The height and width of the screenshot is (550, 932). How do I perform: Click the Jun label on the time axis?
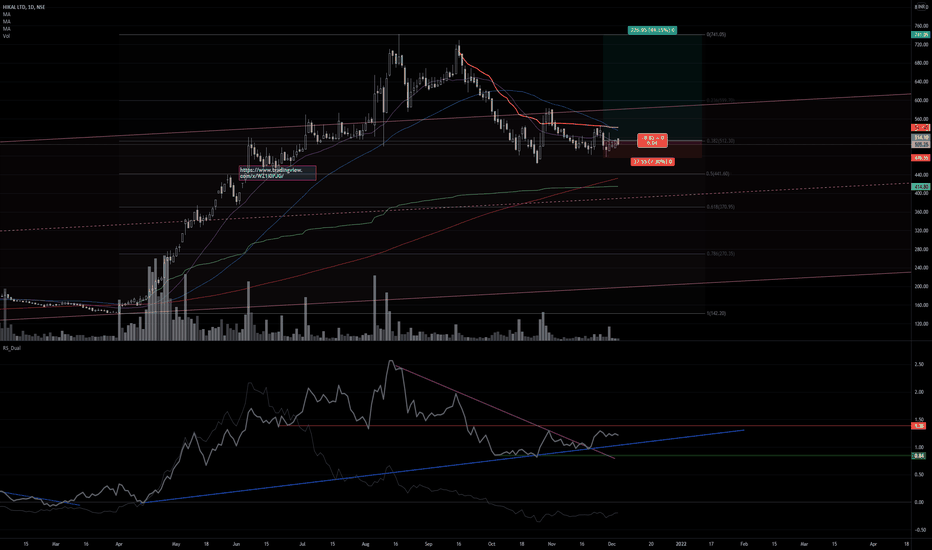[x=237, y=544]
